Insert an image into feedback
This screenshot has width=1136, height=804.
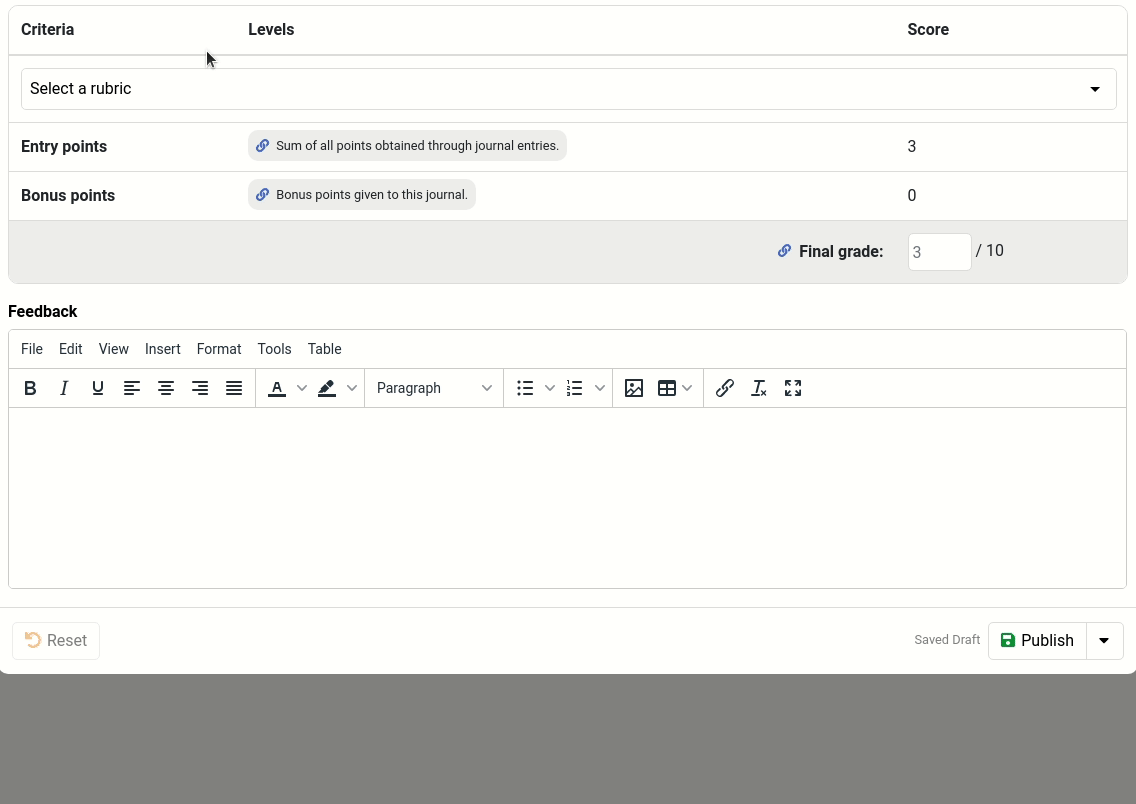(634, 388)
